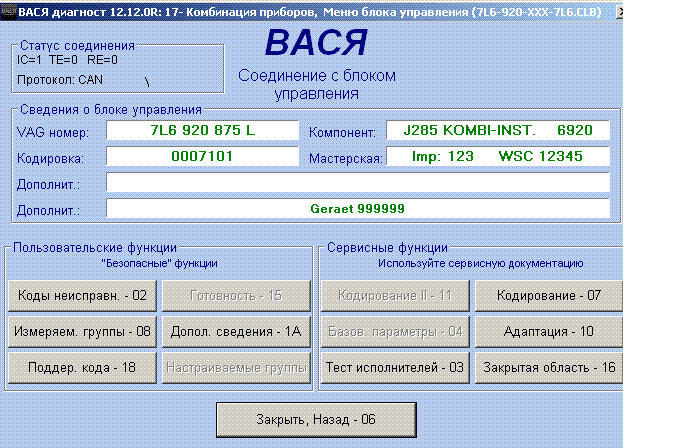The image size is (683, 448).
Task: Click Используйте сервисную документацию caption
Action: click(480, 263)
